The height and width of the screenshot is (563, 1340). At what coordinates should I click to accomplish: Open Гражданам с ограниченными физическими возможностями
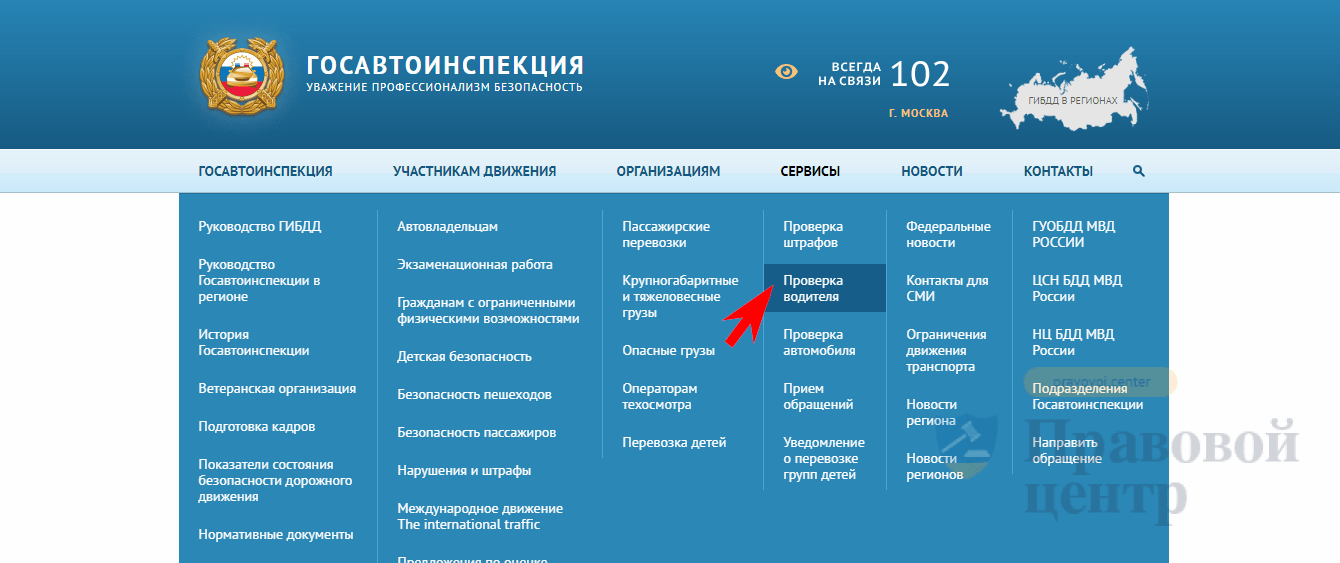coord(488,311)
